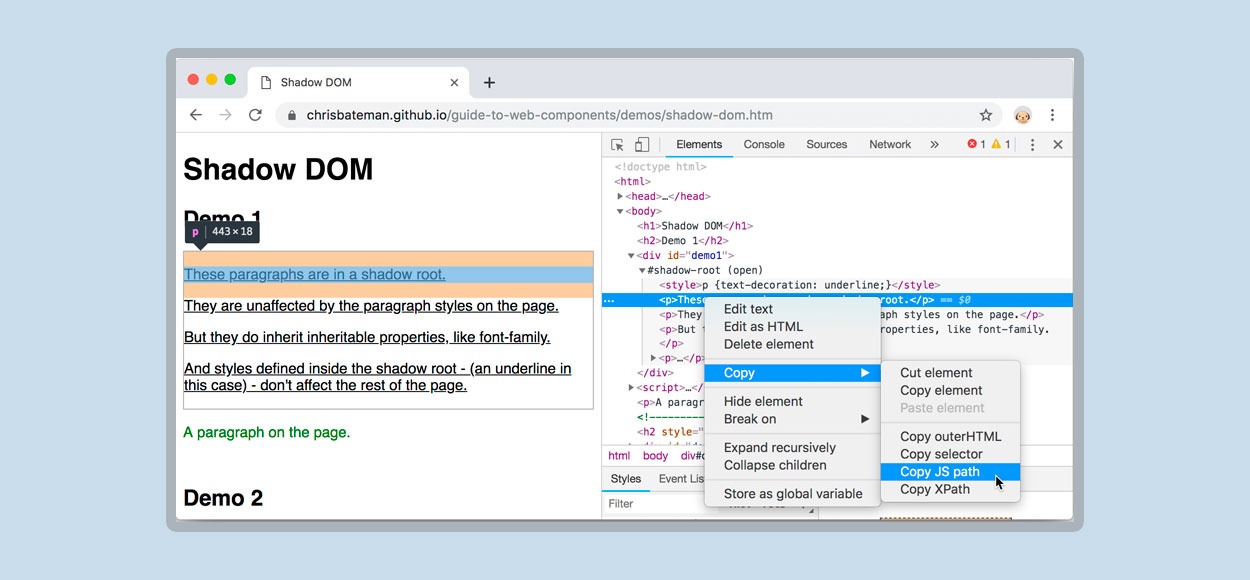Screen dimensions: 1250x580
Task: Click the red error count icon
Action: coord(976,145)
